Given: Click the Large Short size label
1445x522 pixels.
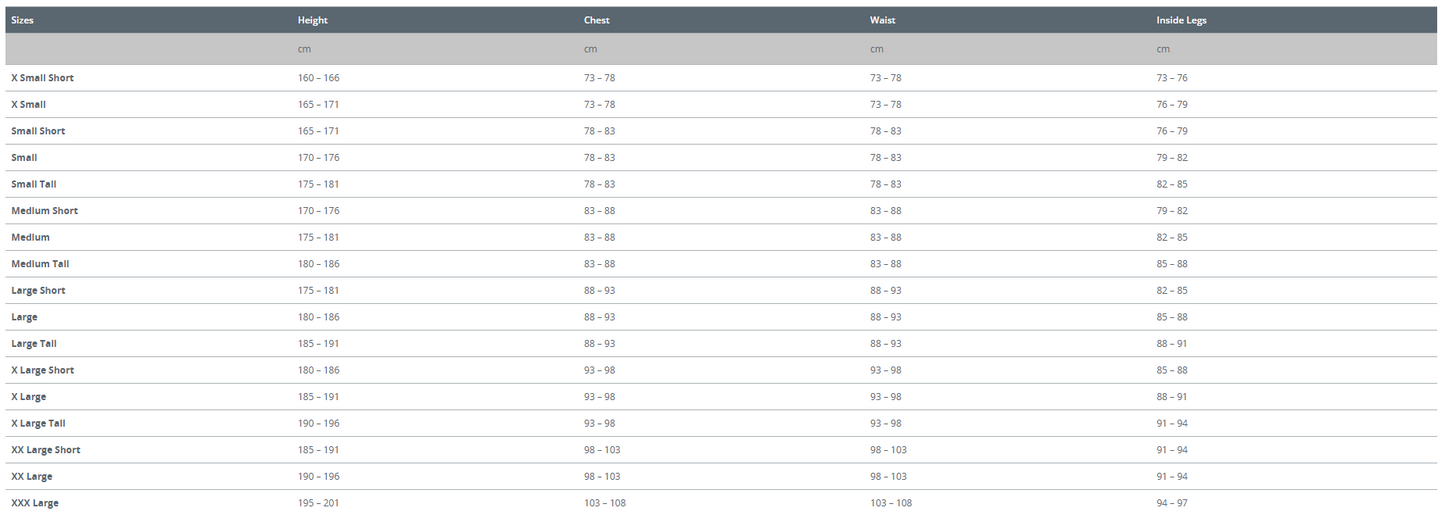Looking at the screenshot, I should tap(38, 290).
